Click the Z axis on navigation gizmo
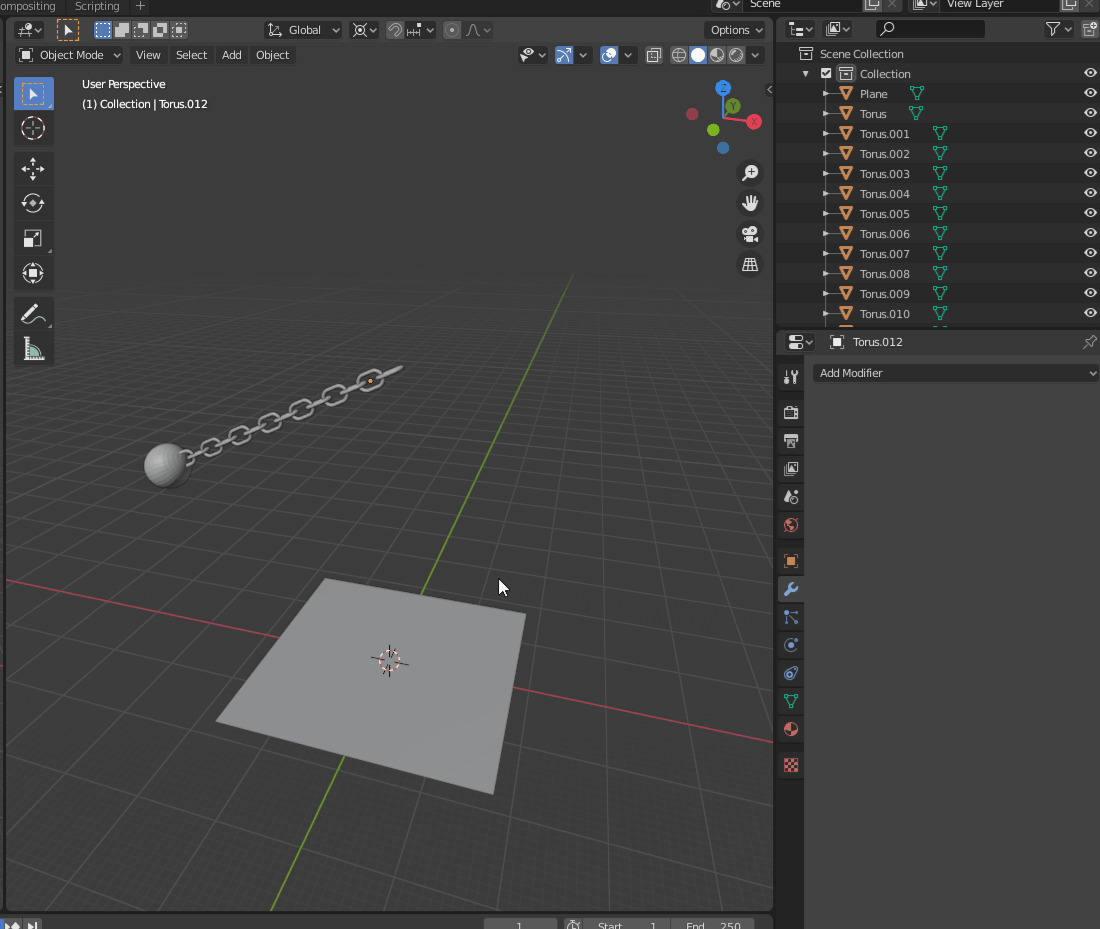Screen dimensions: 1100x929 point(723,88)
